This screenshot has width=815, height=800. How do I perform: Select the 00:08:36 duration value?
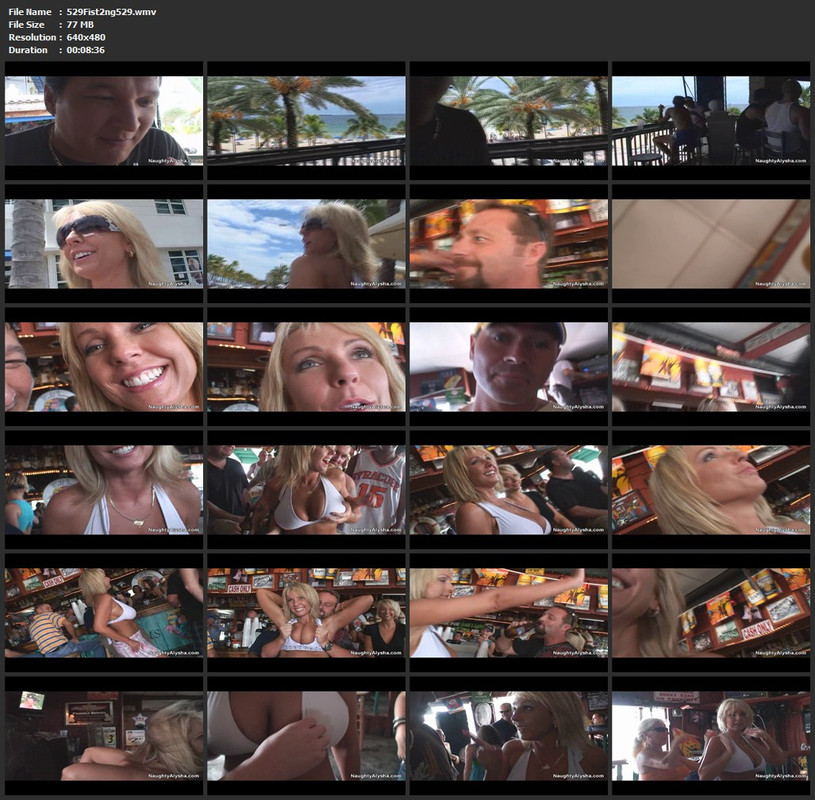coord(85,50)
